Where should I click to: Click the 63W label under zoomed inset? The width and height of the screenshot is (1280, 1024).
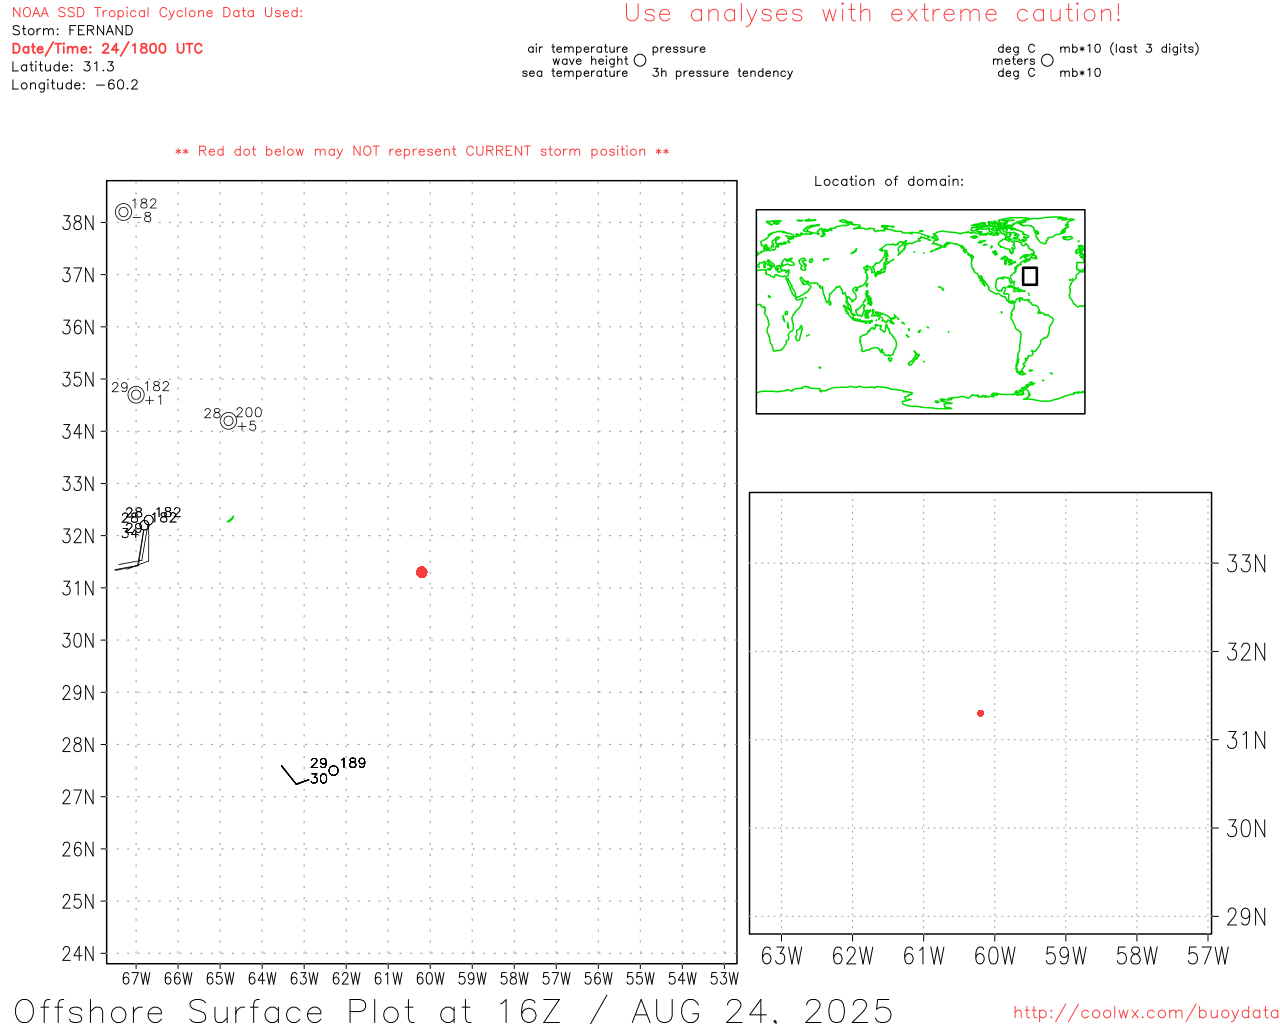coord(782,956)
